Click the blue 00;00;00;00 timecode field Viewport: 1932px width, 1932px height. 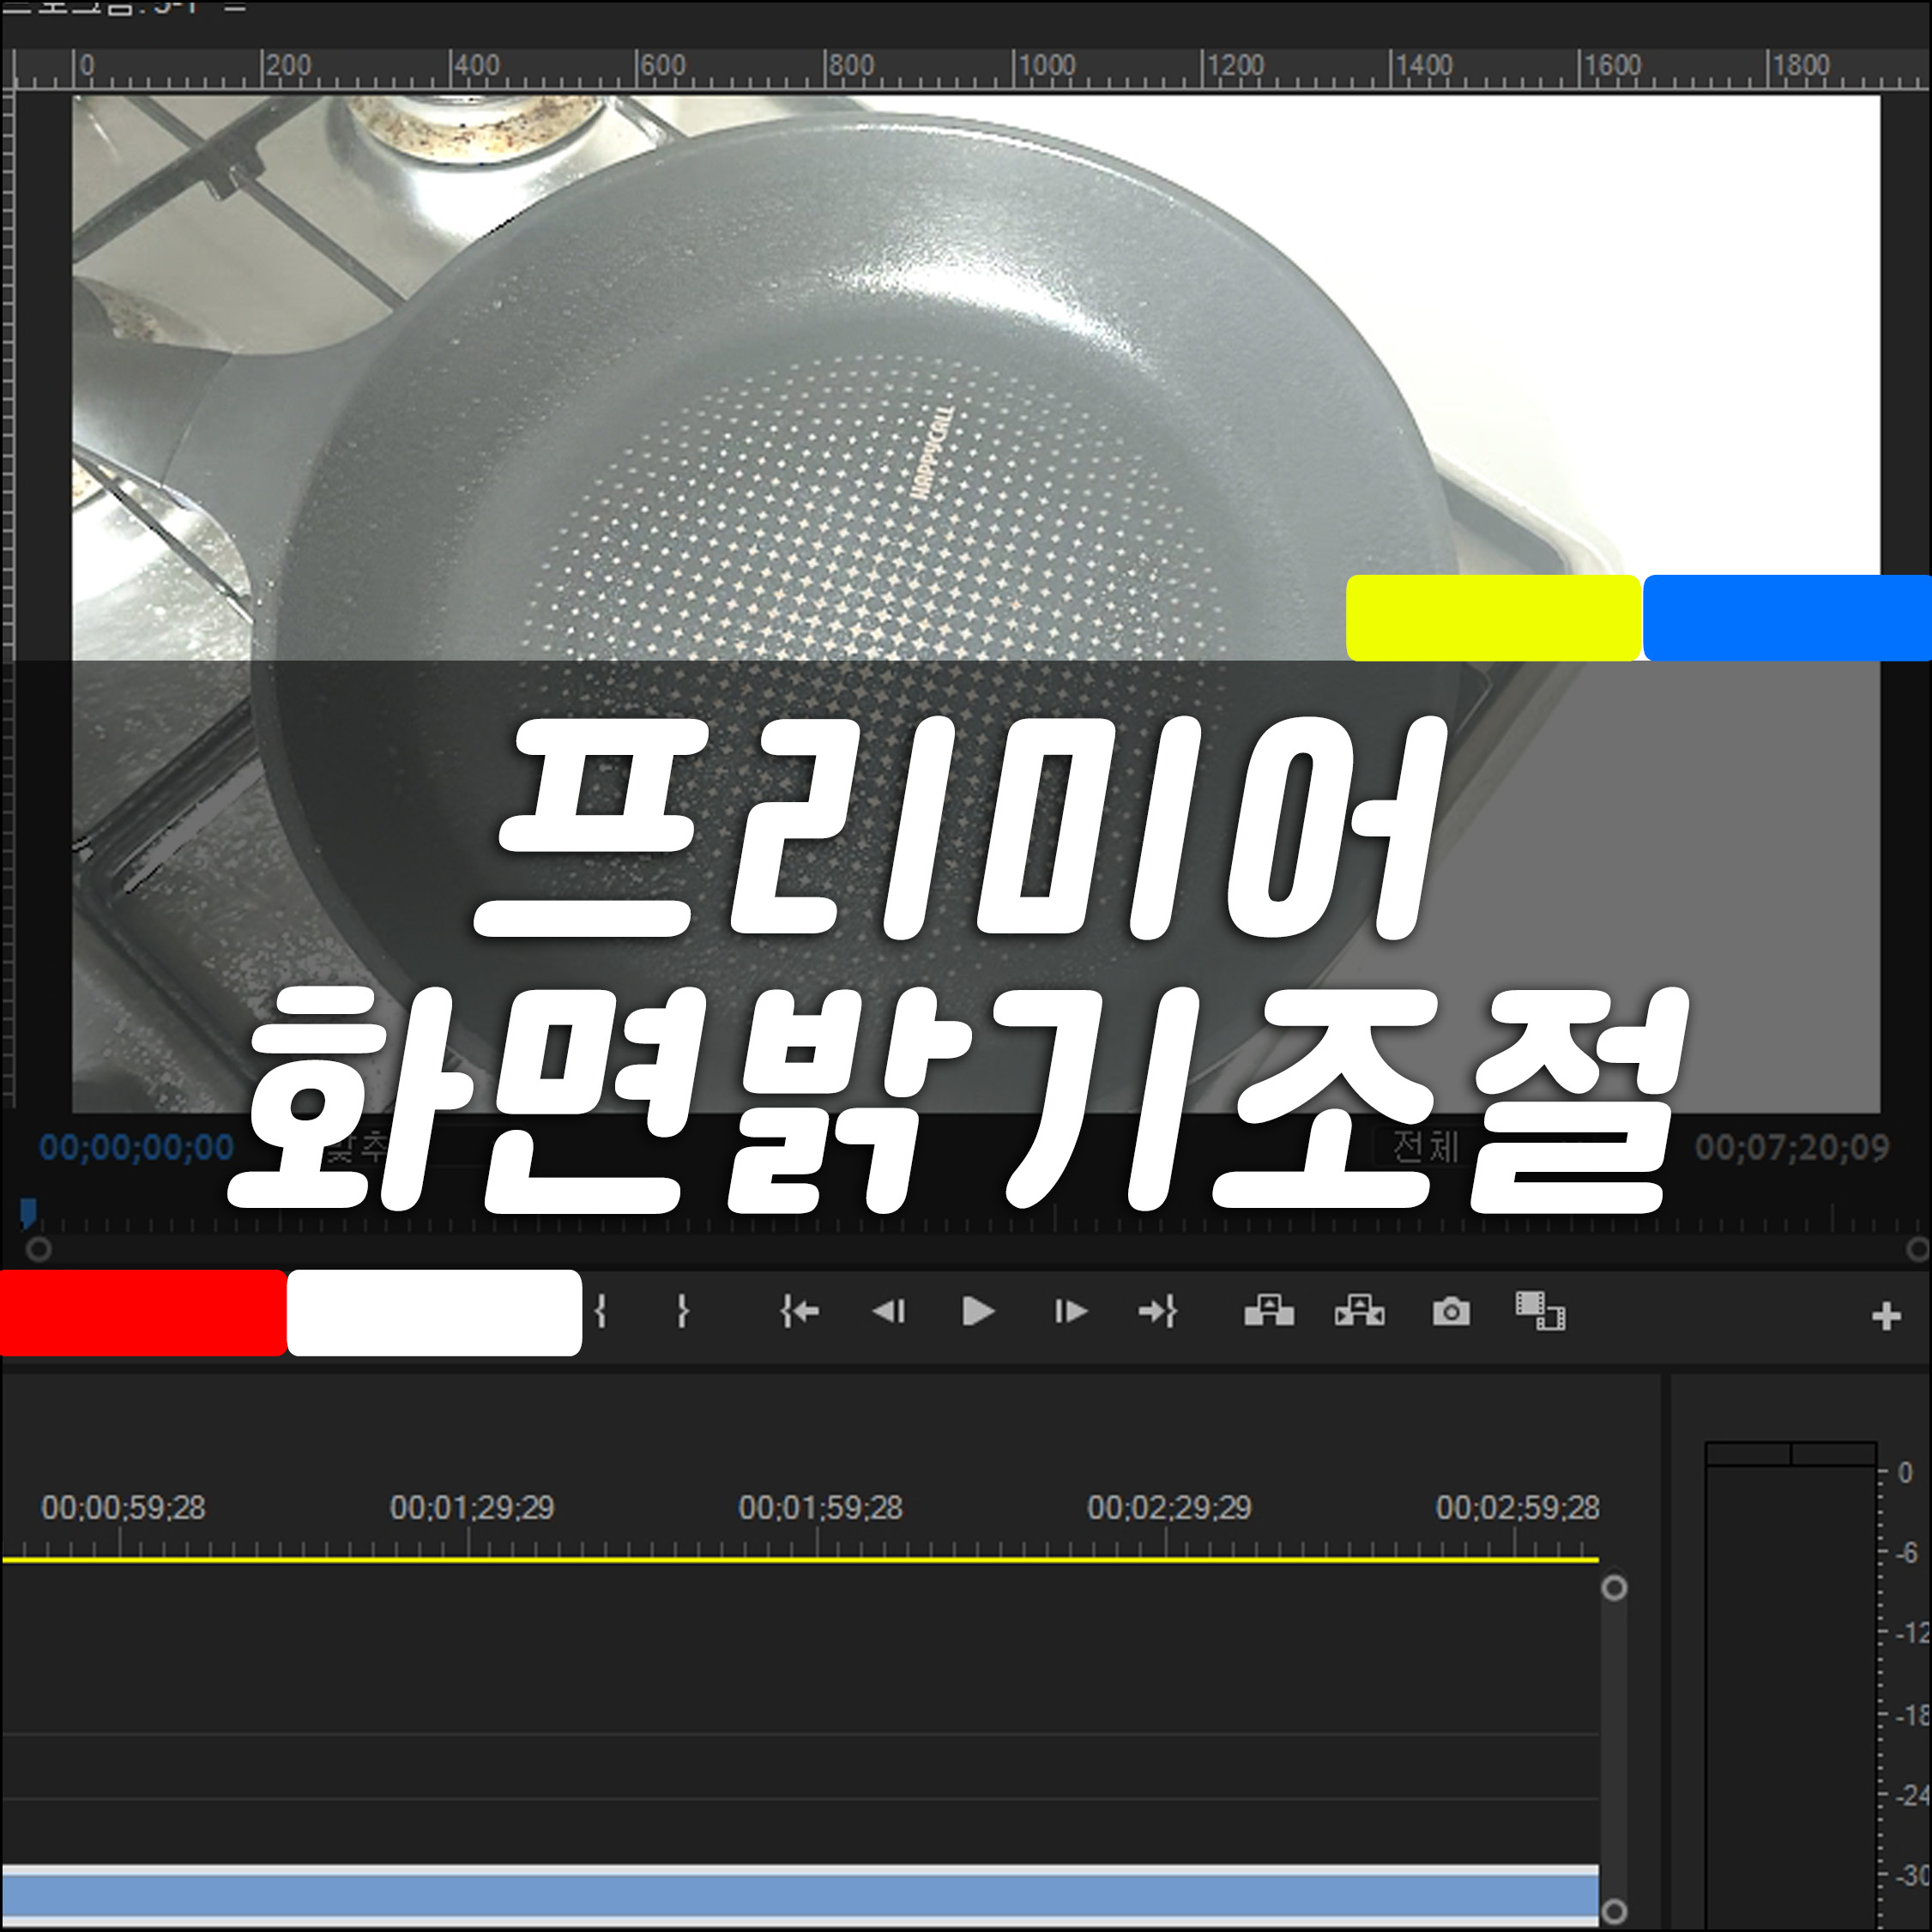pos(136,1147)
